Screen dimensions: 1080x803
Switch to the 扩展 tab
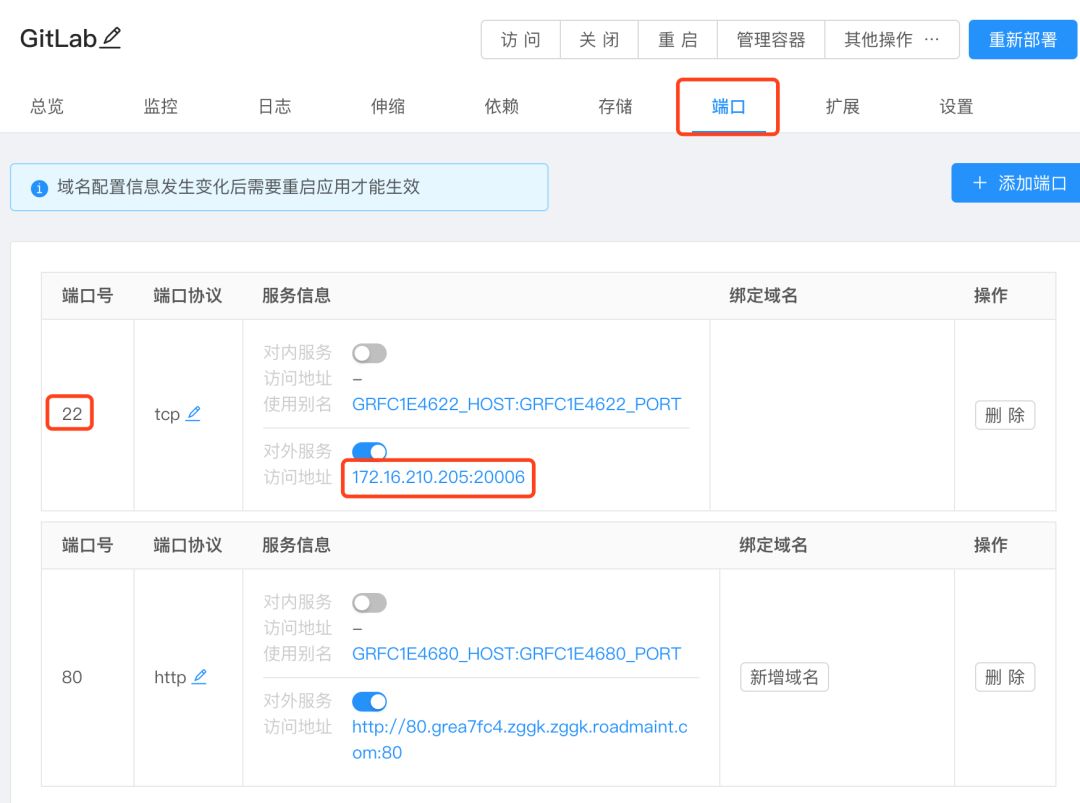point(842,106)
